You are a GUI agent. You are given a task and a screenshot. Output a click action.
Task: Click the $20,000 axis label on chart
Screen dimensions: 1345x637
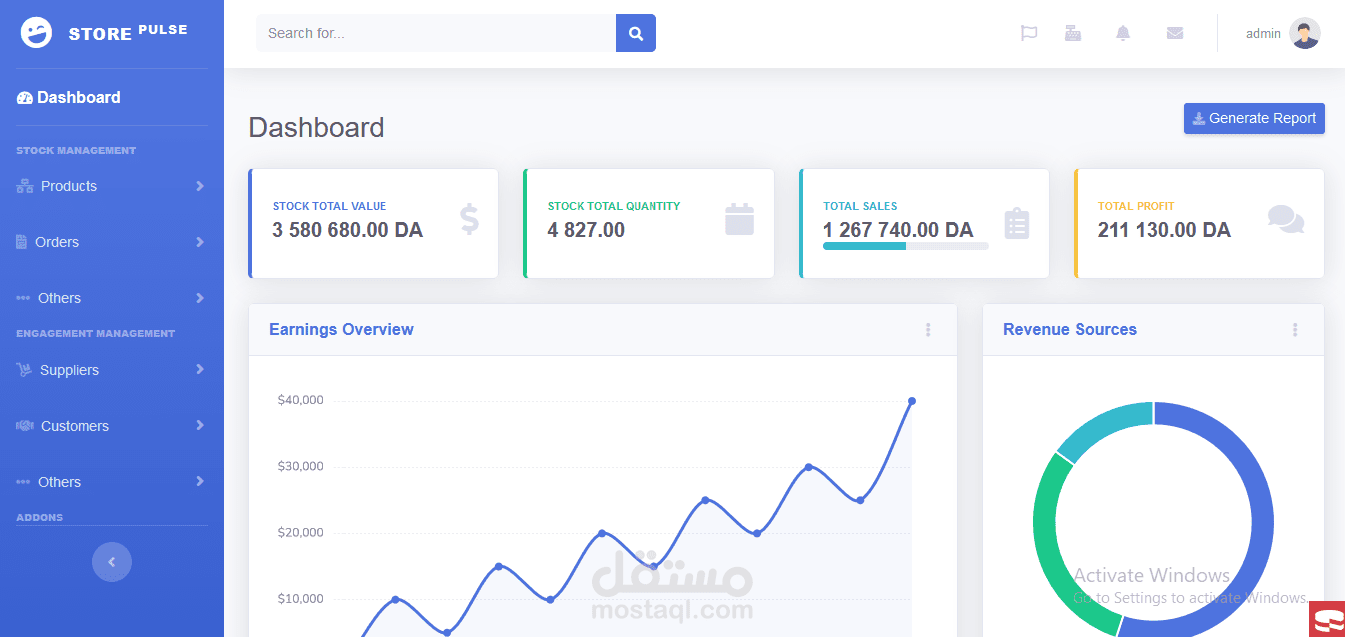pos(300,533)
